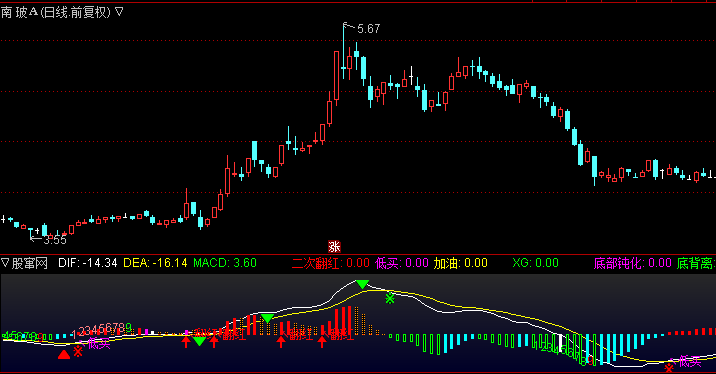Viewport: 716px width, 374px height.
Task: Click the red 涨 badge below the chart
Action: 334,247
